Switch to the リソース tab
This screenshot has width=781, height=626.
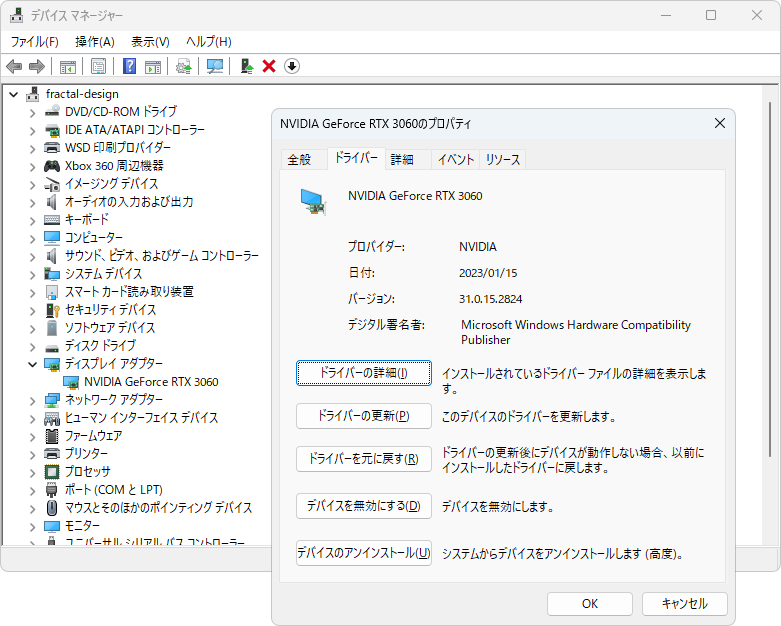[503, 160]
